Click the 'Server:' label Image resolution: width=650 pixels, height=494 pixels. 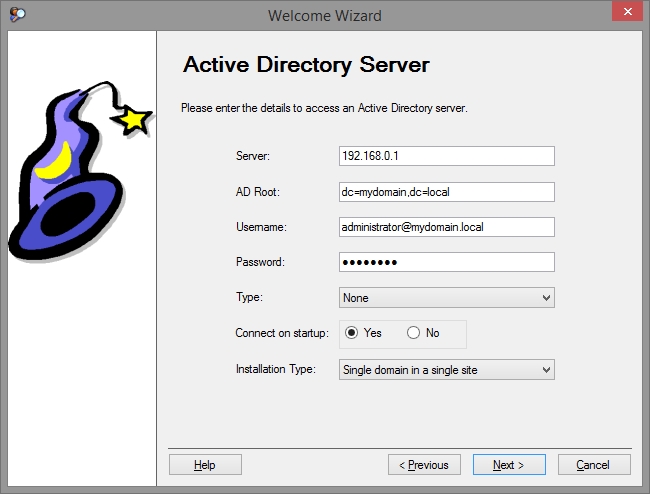pyautogui.click(x=253, y=156)
